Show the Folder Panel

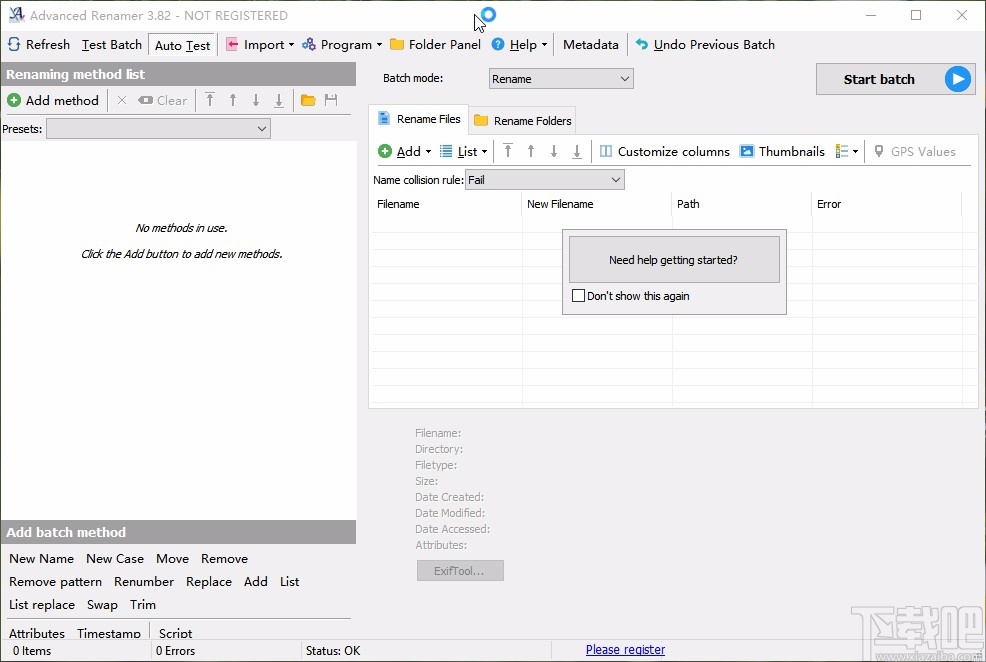click(x=435, y=45)
